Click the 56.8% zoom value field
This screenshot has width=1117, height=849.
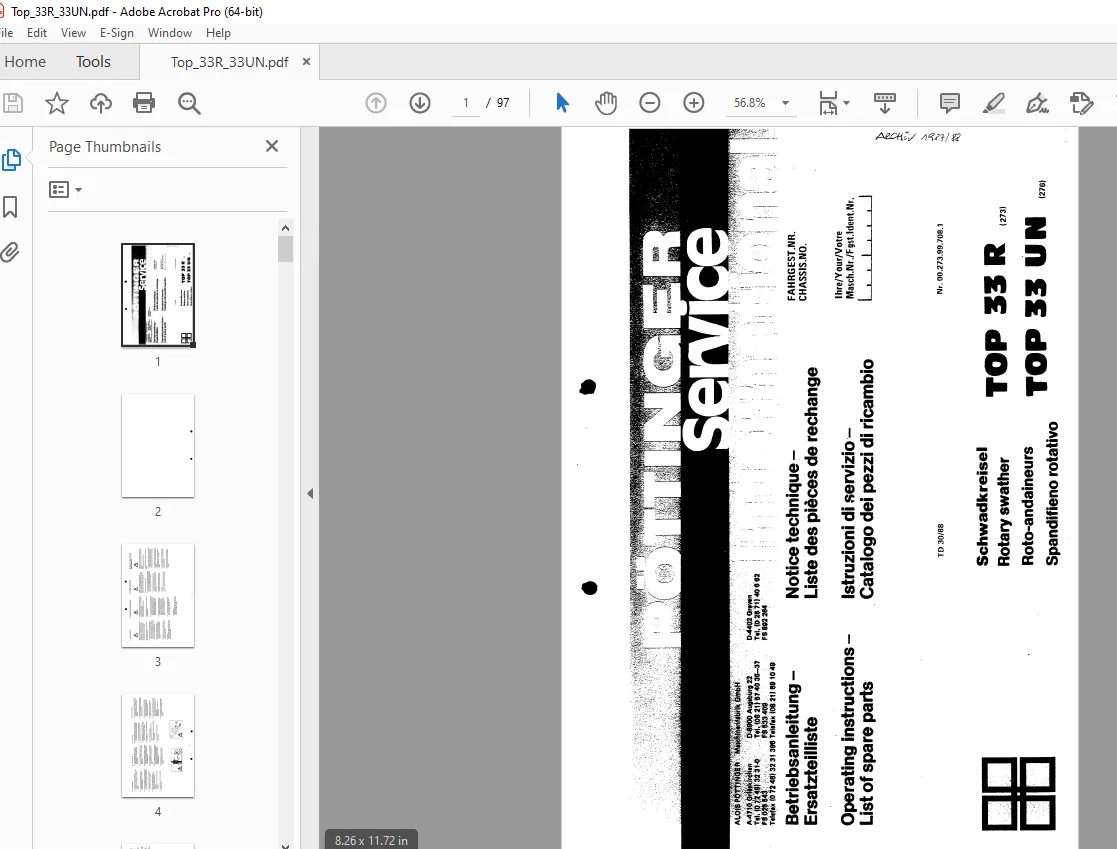750,103
